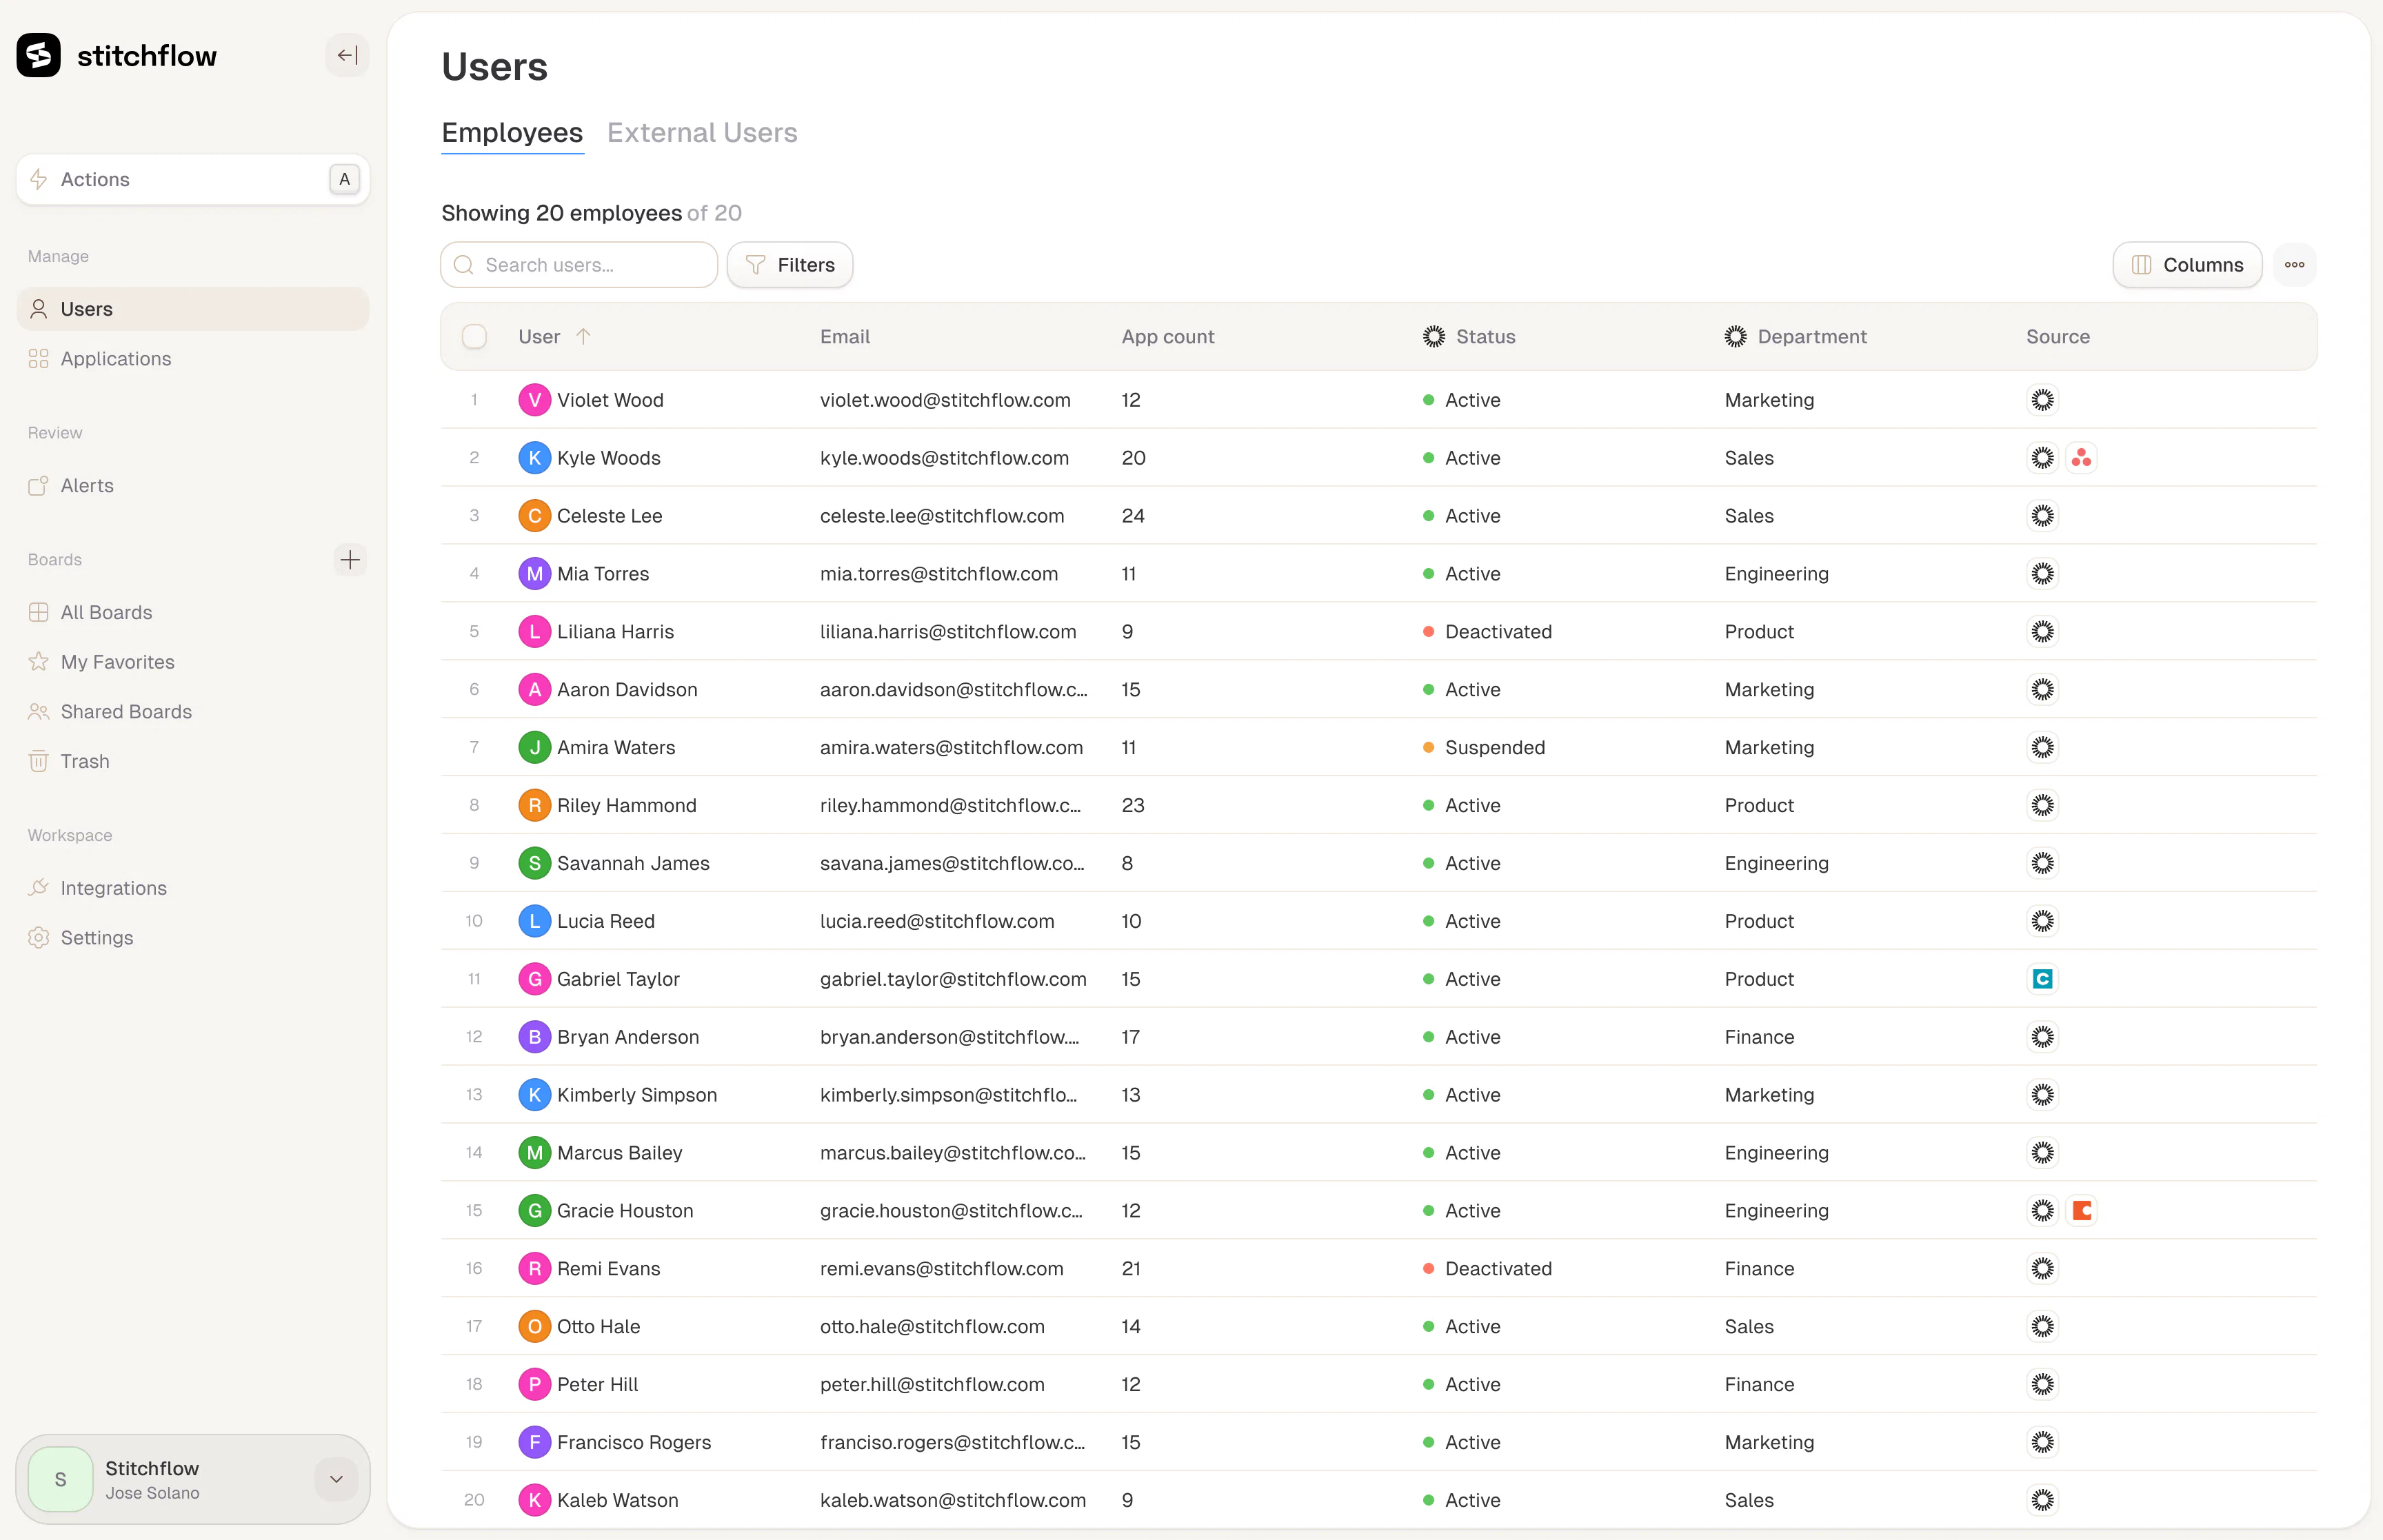
Task: Select Users in the sidebar
Action: [193, 309]
